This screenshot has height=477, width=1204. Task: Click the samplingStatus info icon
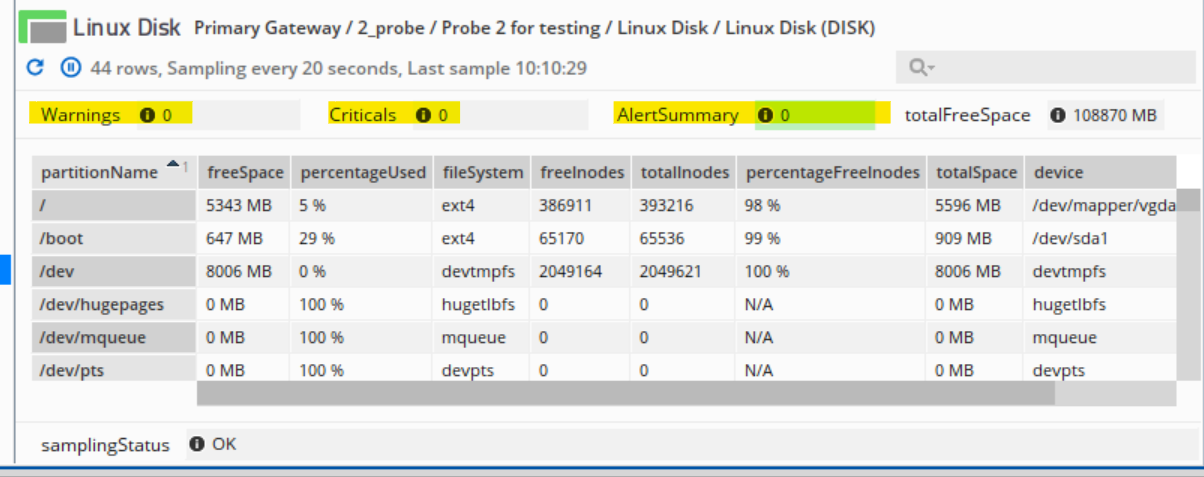pos(197,444)
